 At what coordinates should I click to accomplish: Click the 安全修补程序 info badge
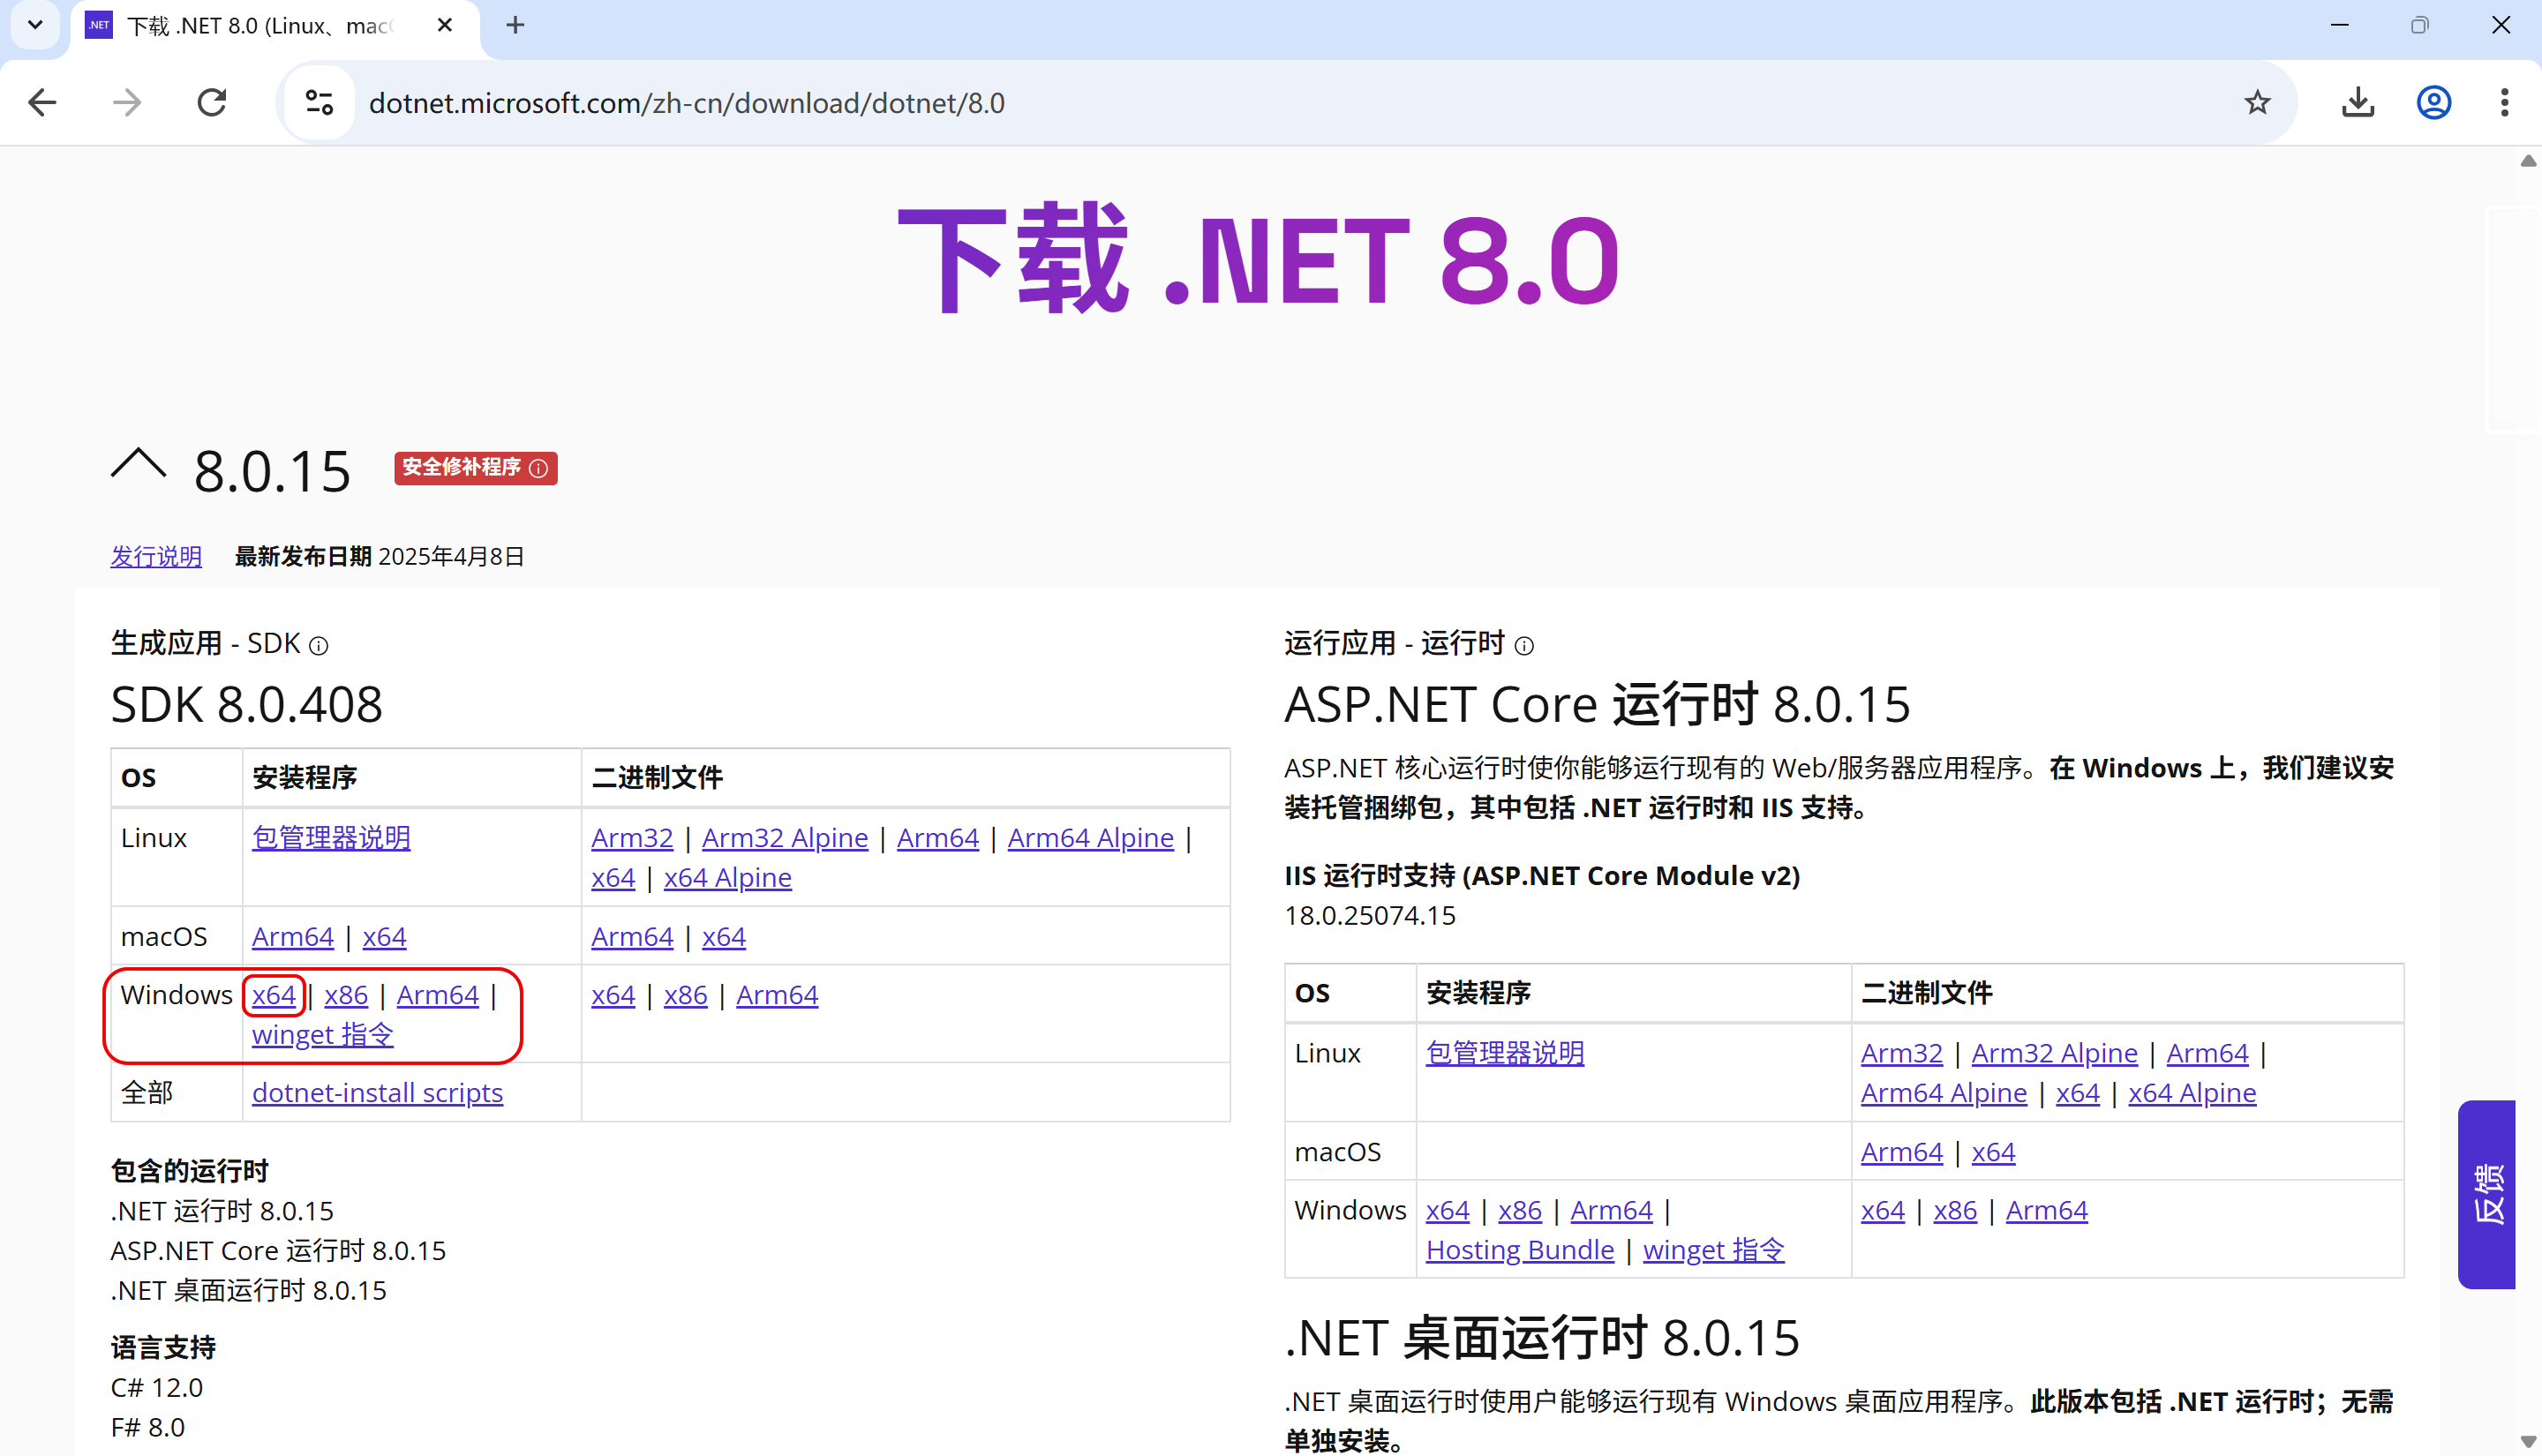coord(475,468)
